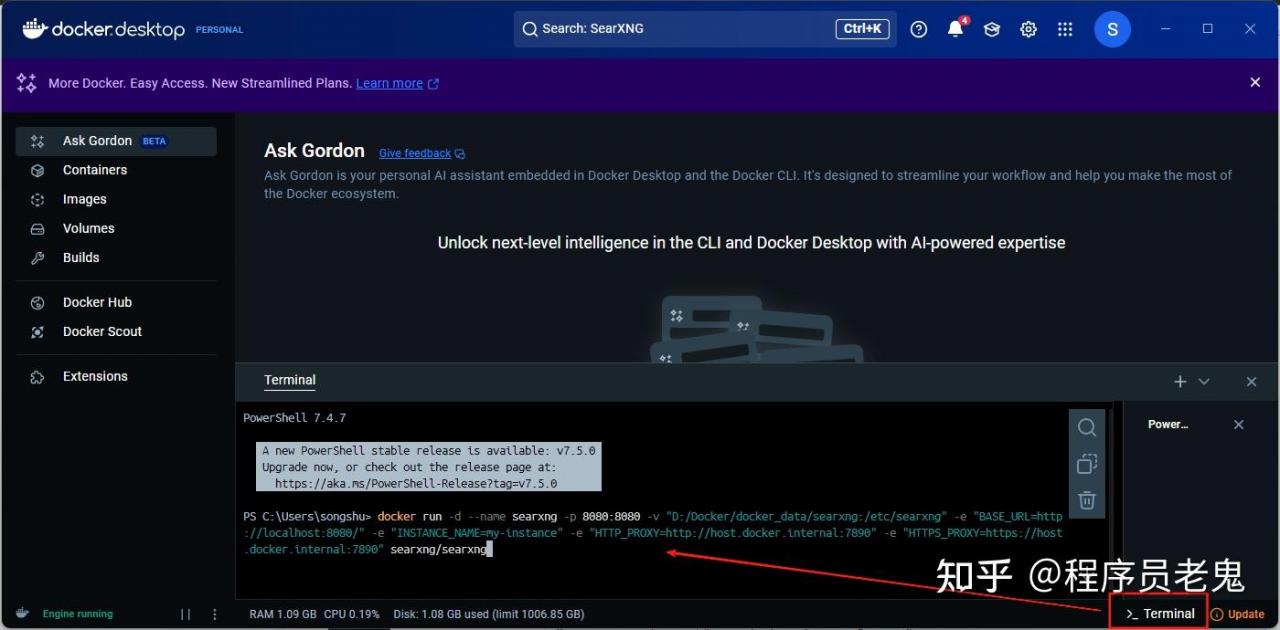Click the Ask Gordon page heading

click(314, 151)
